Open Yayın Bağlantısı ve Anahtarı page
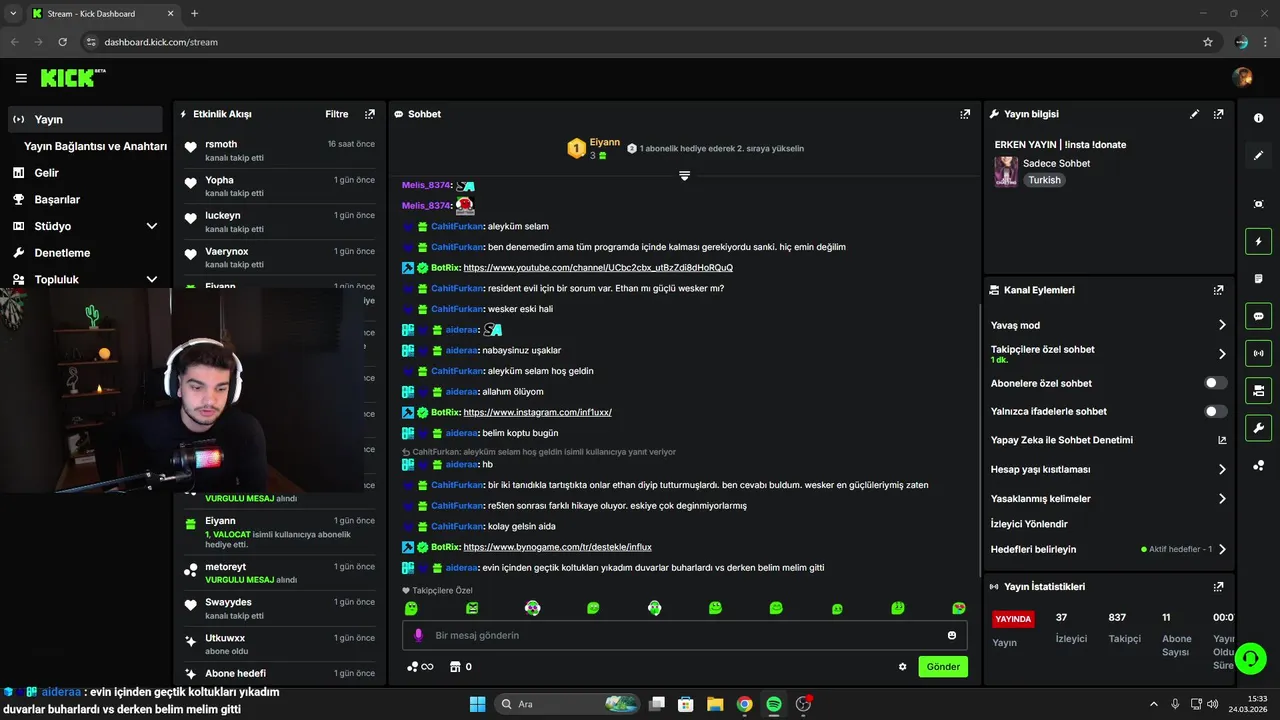 pyautogui.click(x=95, y=146)
